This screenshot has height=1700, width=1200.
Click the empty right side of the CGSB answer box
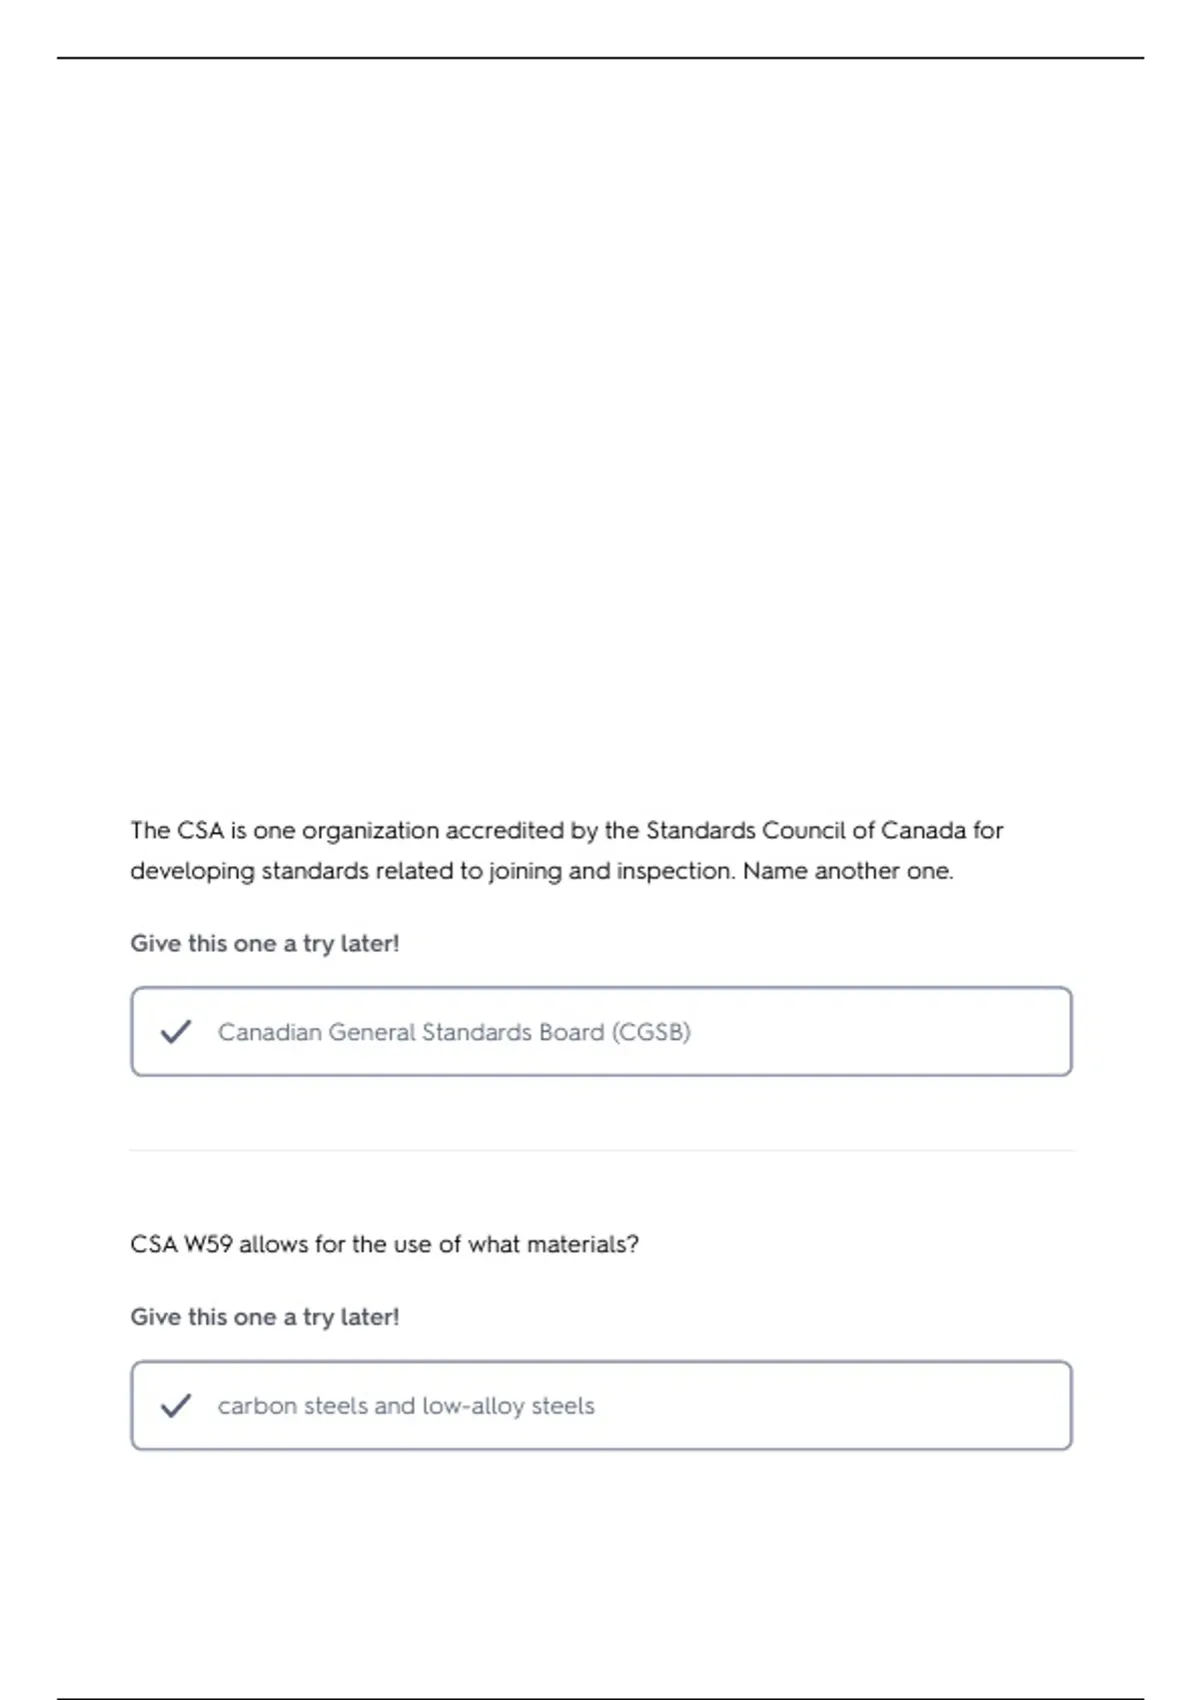coord(880,1032)
